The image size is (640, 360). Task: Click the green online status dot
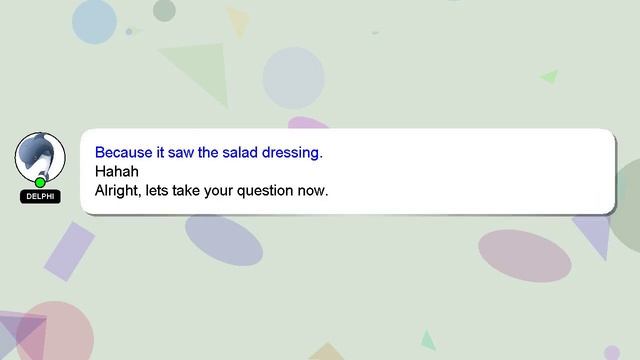tap(40, 182)
